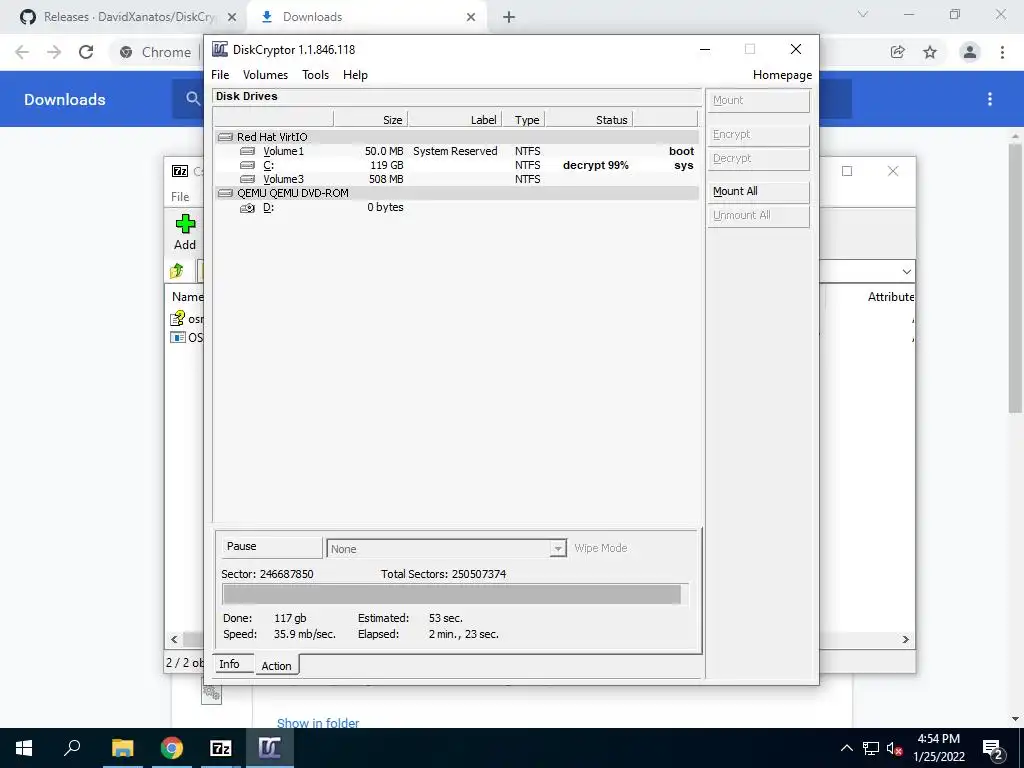Select the C: volume row

tap(456, 165)
